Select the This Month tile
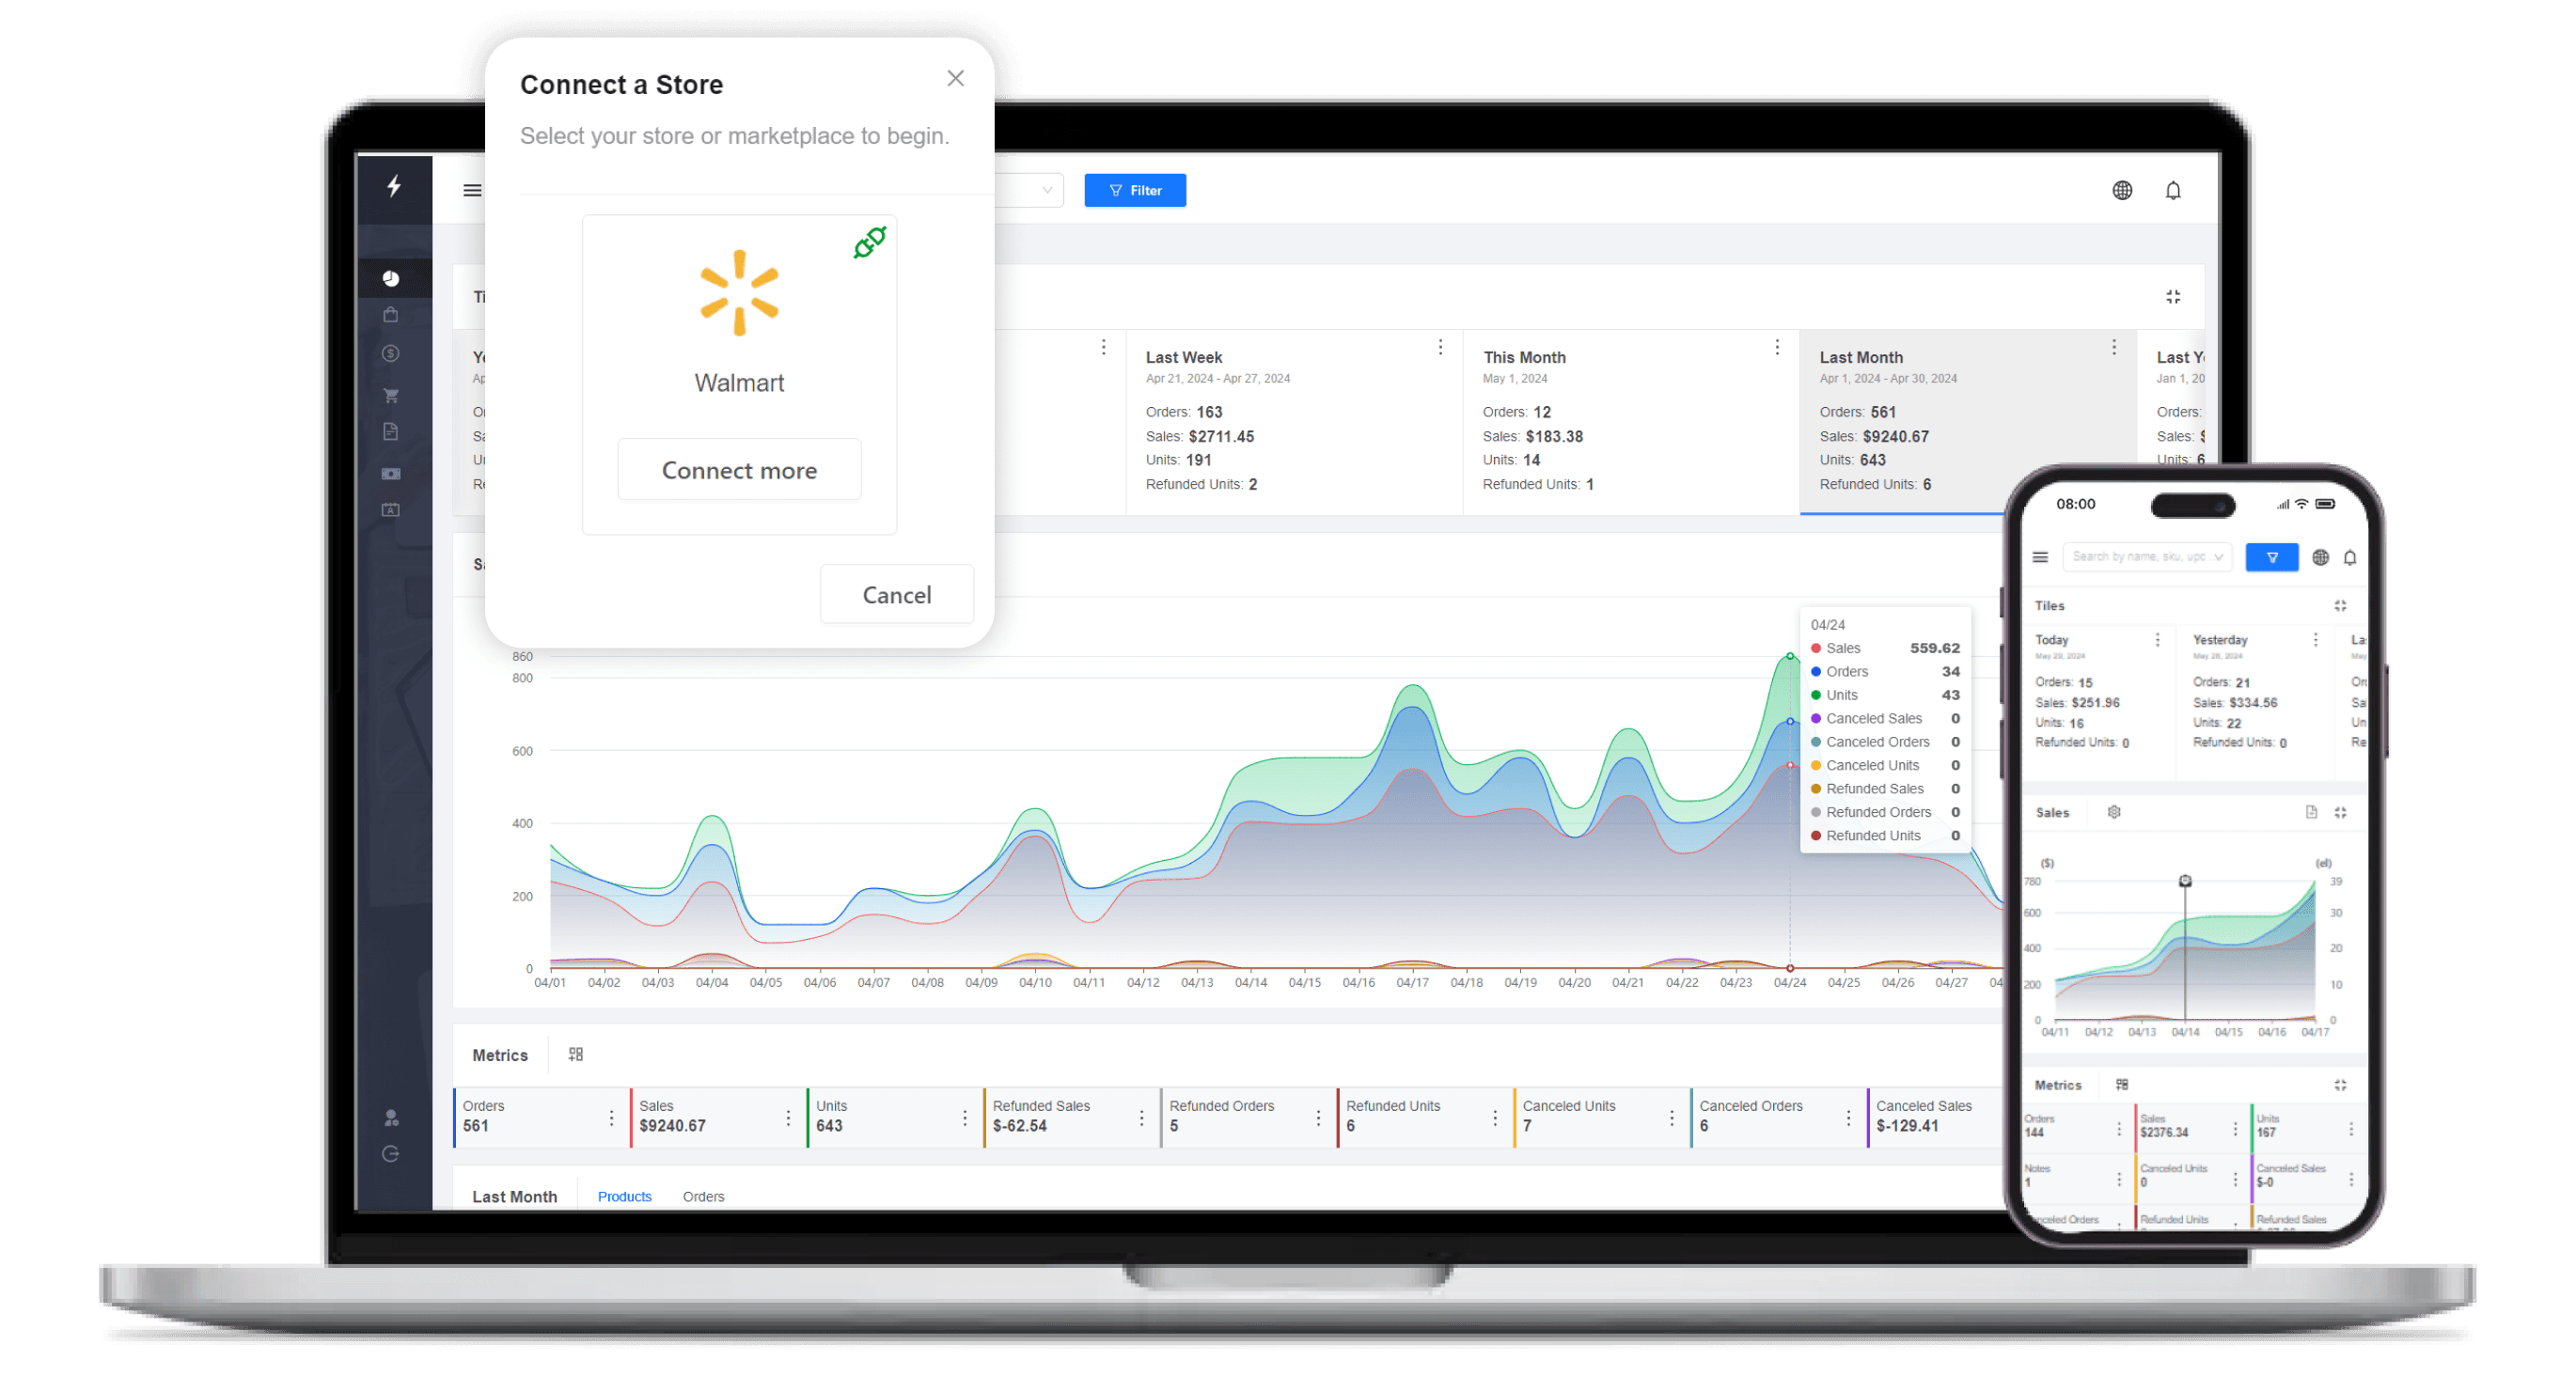This screenshot has width=2576, height=1376. coord(1631,421)
